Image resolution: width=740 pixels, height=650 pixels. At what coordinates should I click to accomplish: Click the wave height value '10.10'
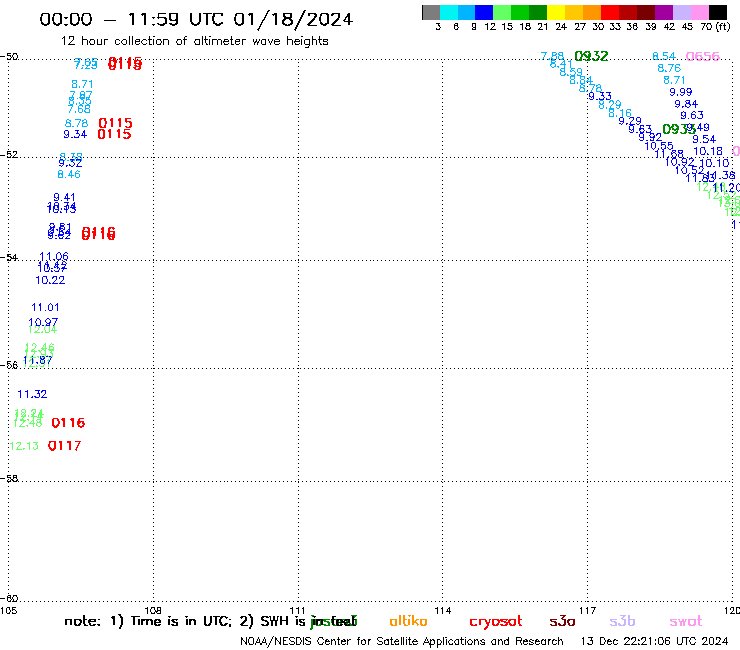tap(715, 163)
